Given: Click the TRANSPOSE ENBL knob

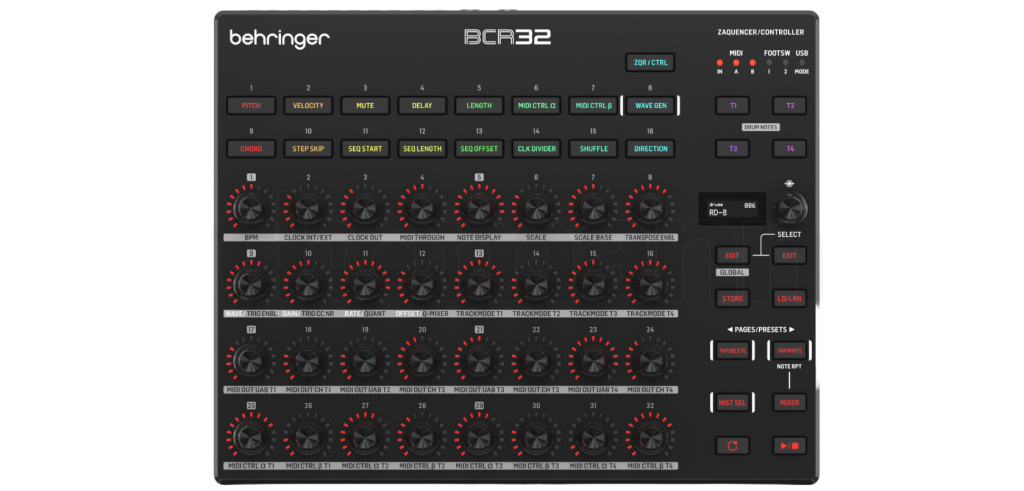Looking at the screenshot, I should (x=650, y=208).
